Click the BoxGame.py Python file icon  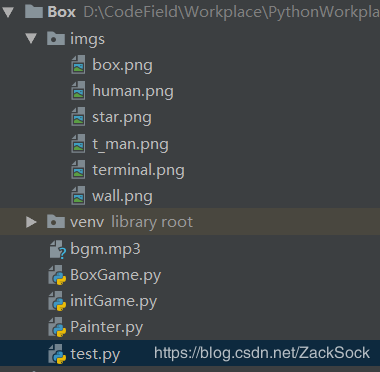coord(57,275)
